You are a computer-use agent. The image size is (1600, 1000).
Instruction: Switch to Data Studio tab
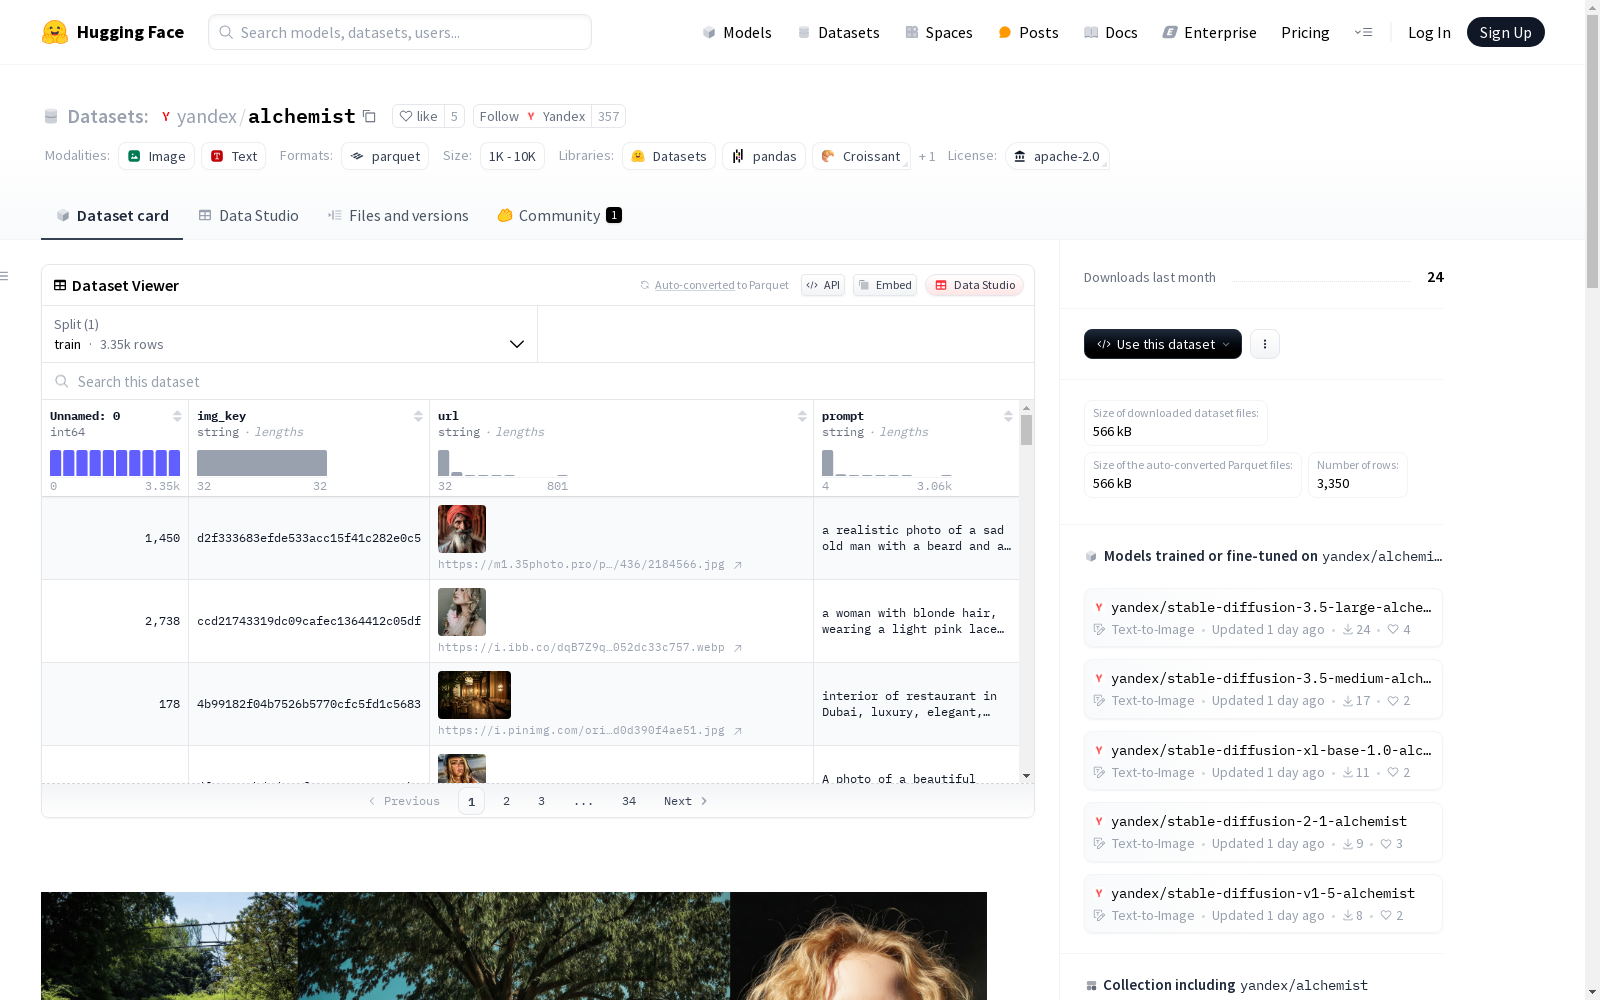(x=248, y=215)
